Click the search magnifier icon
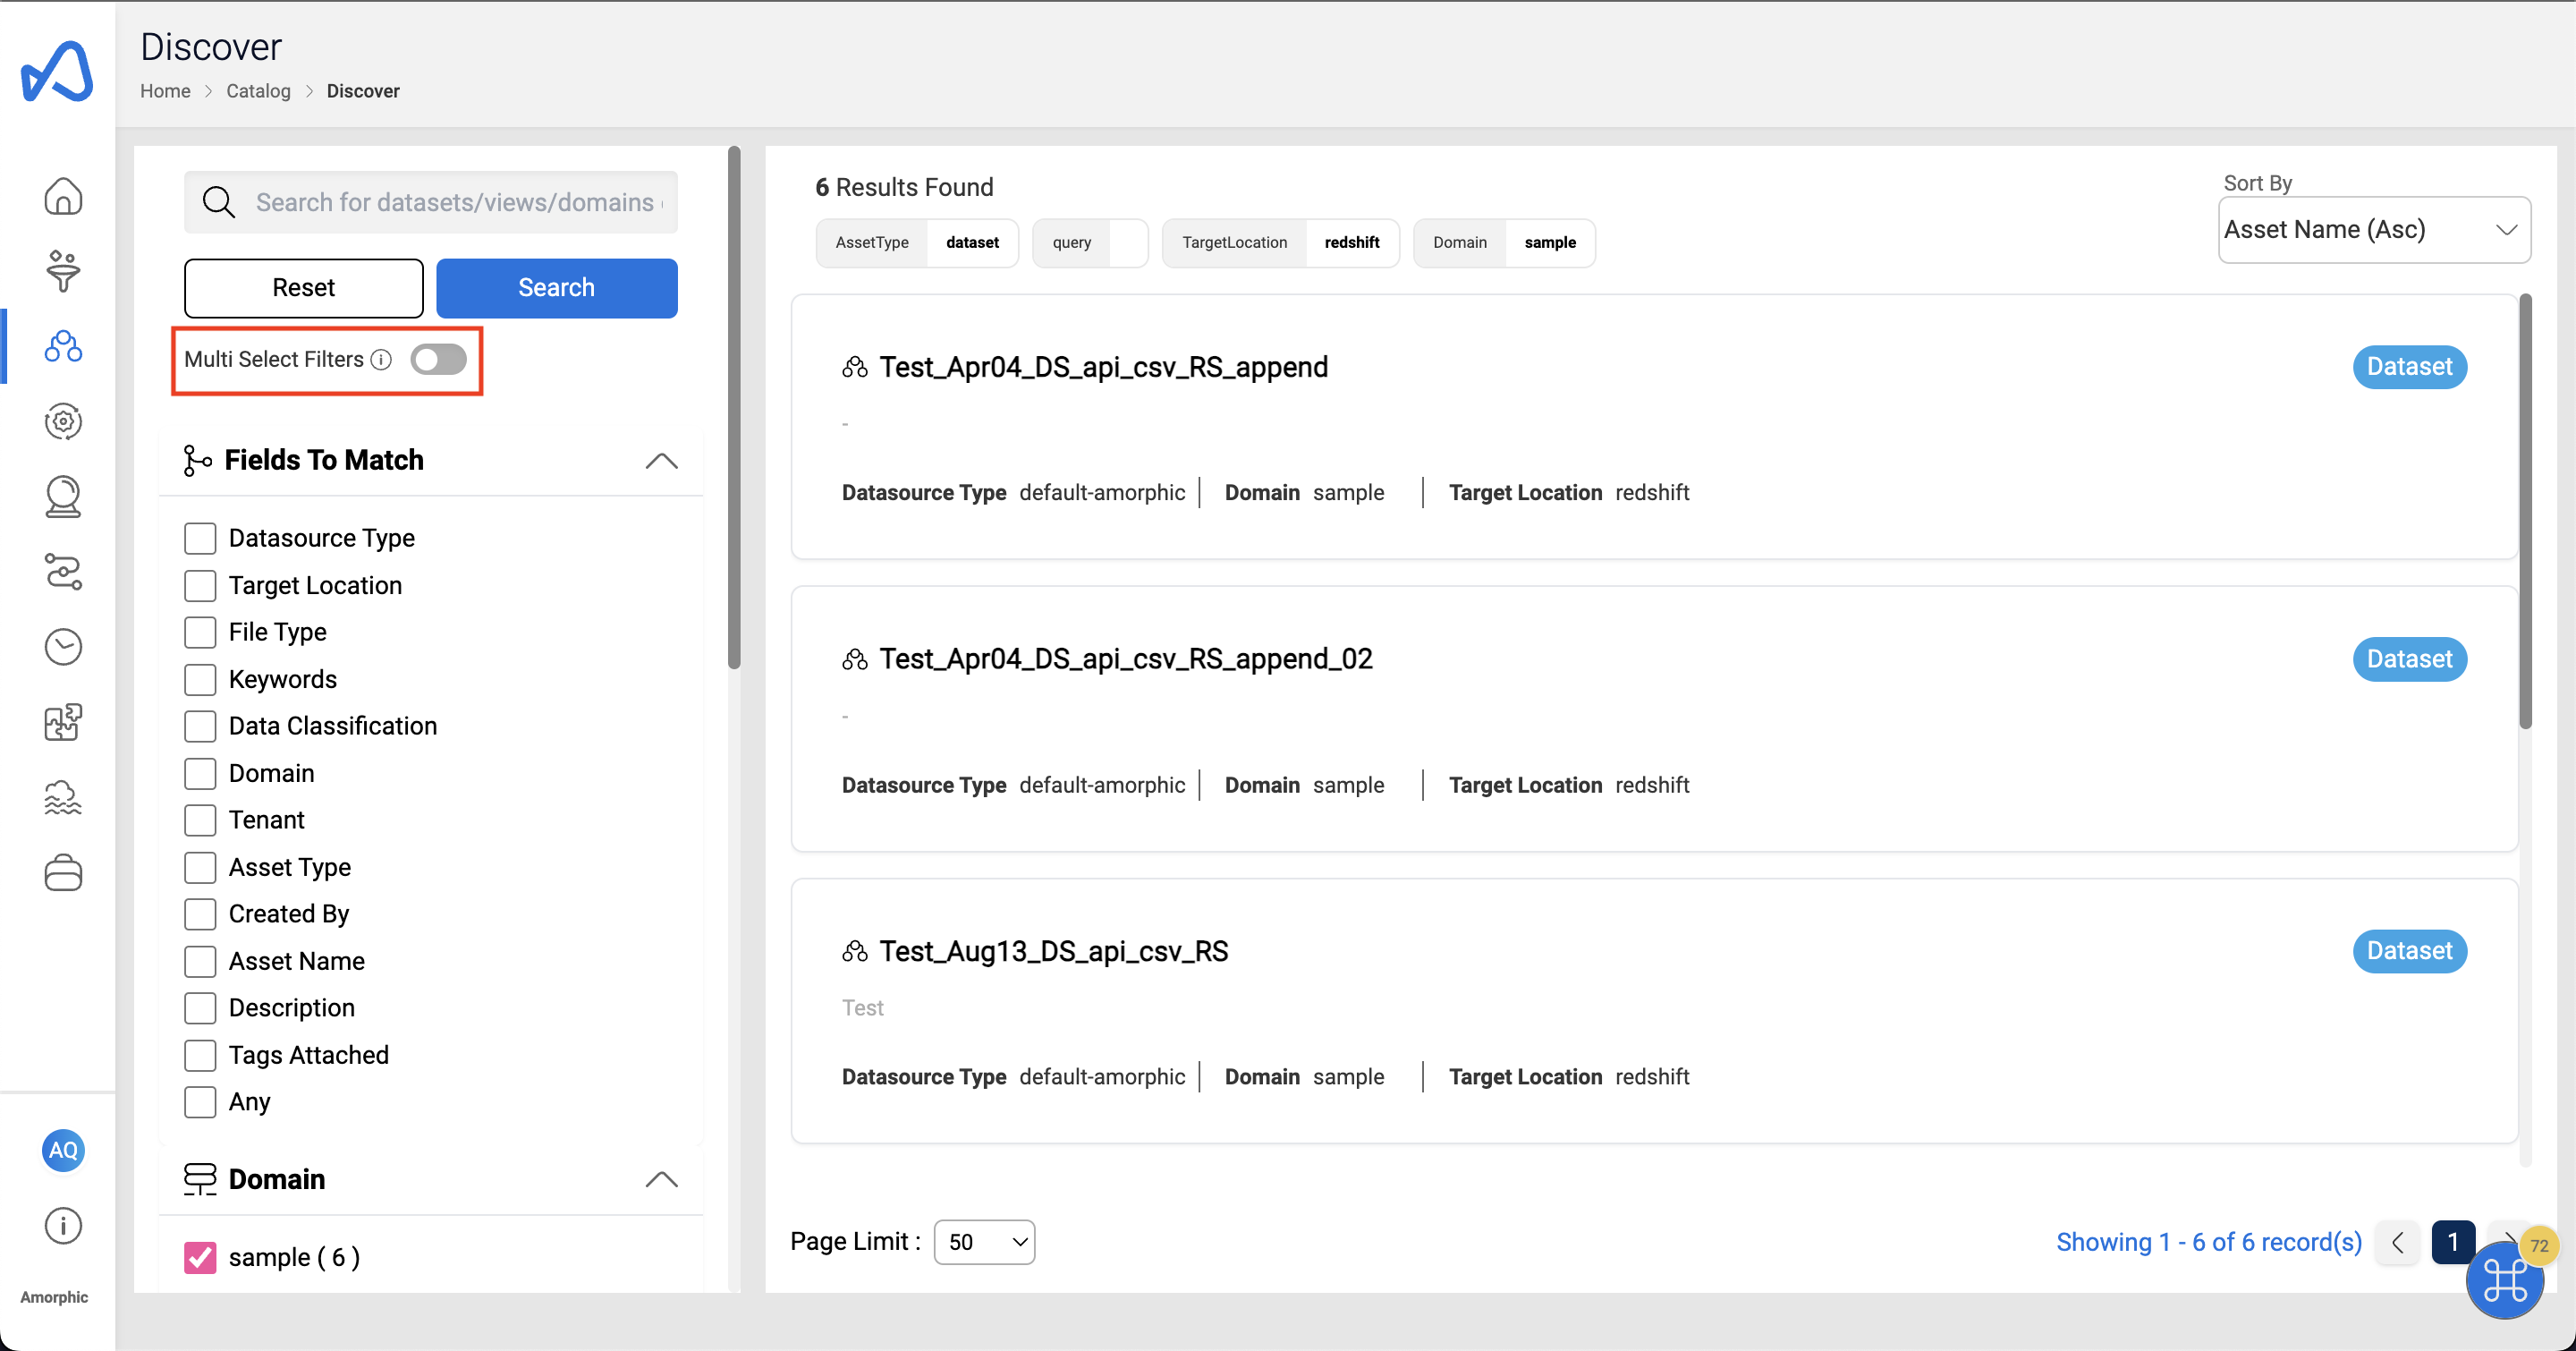 [218, 202]
